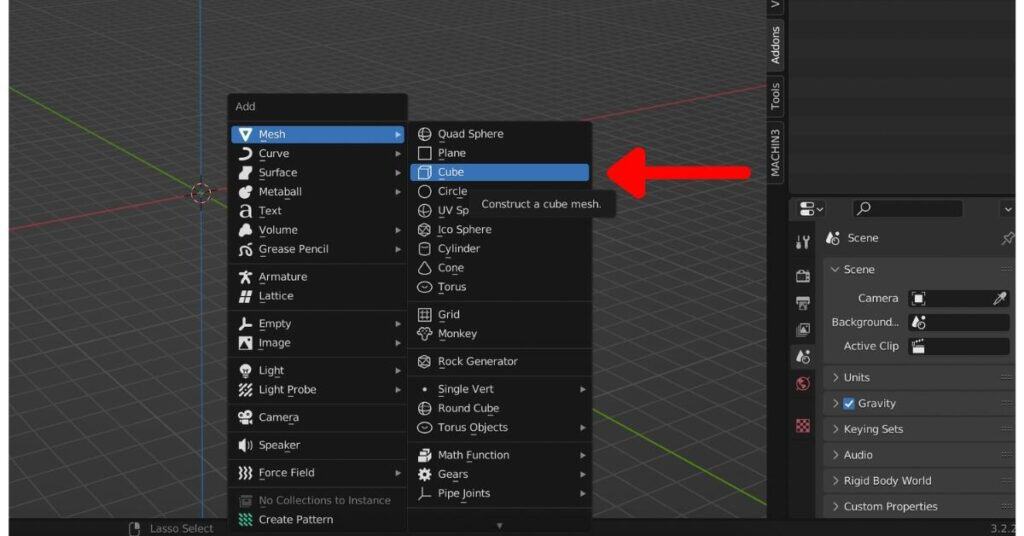Open the Tool properties tab
1024x536 pixels.
tap(802, 242)
